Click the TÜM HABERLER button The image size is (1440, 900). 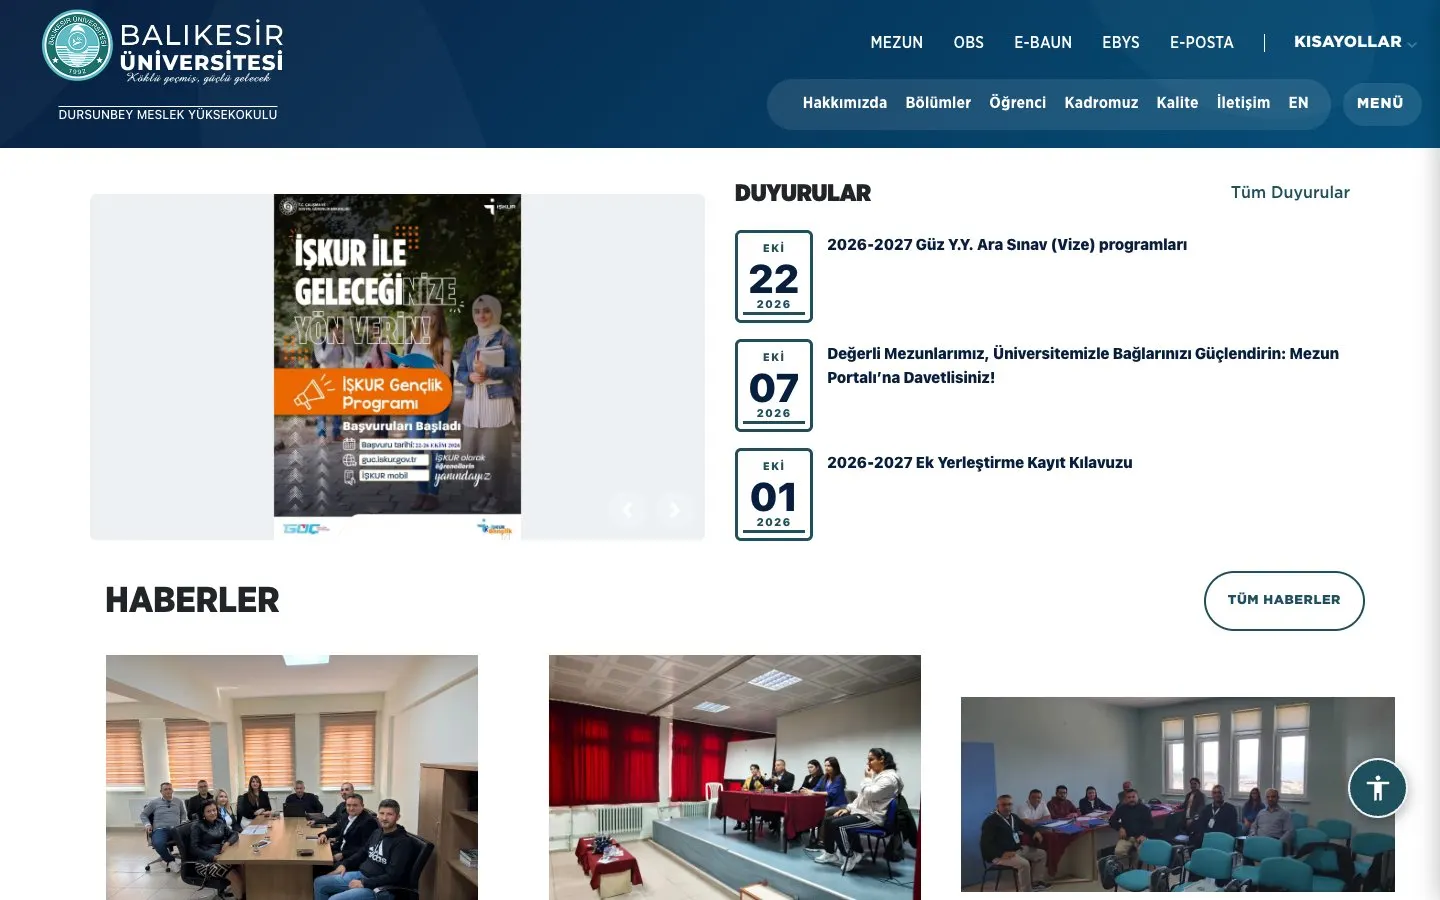click(x=1284, y=600)
